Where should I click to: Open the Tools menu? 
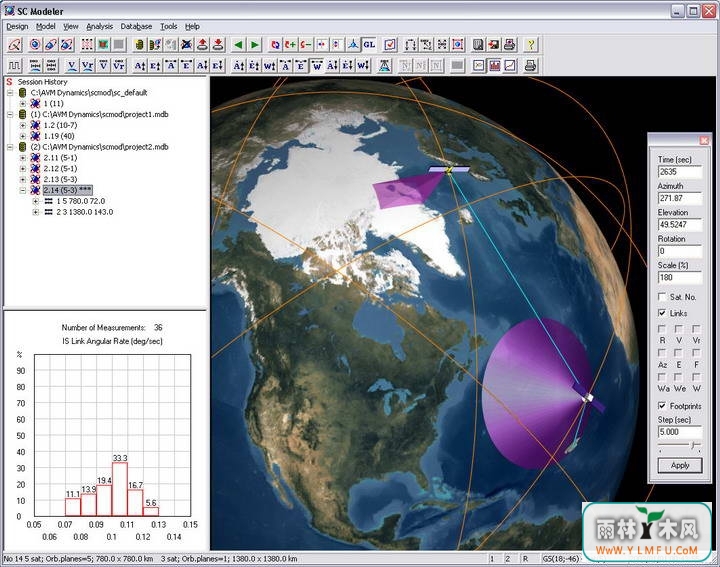click(169, 27)
